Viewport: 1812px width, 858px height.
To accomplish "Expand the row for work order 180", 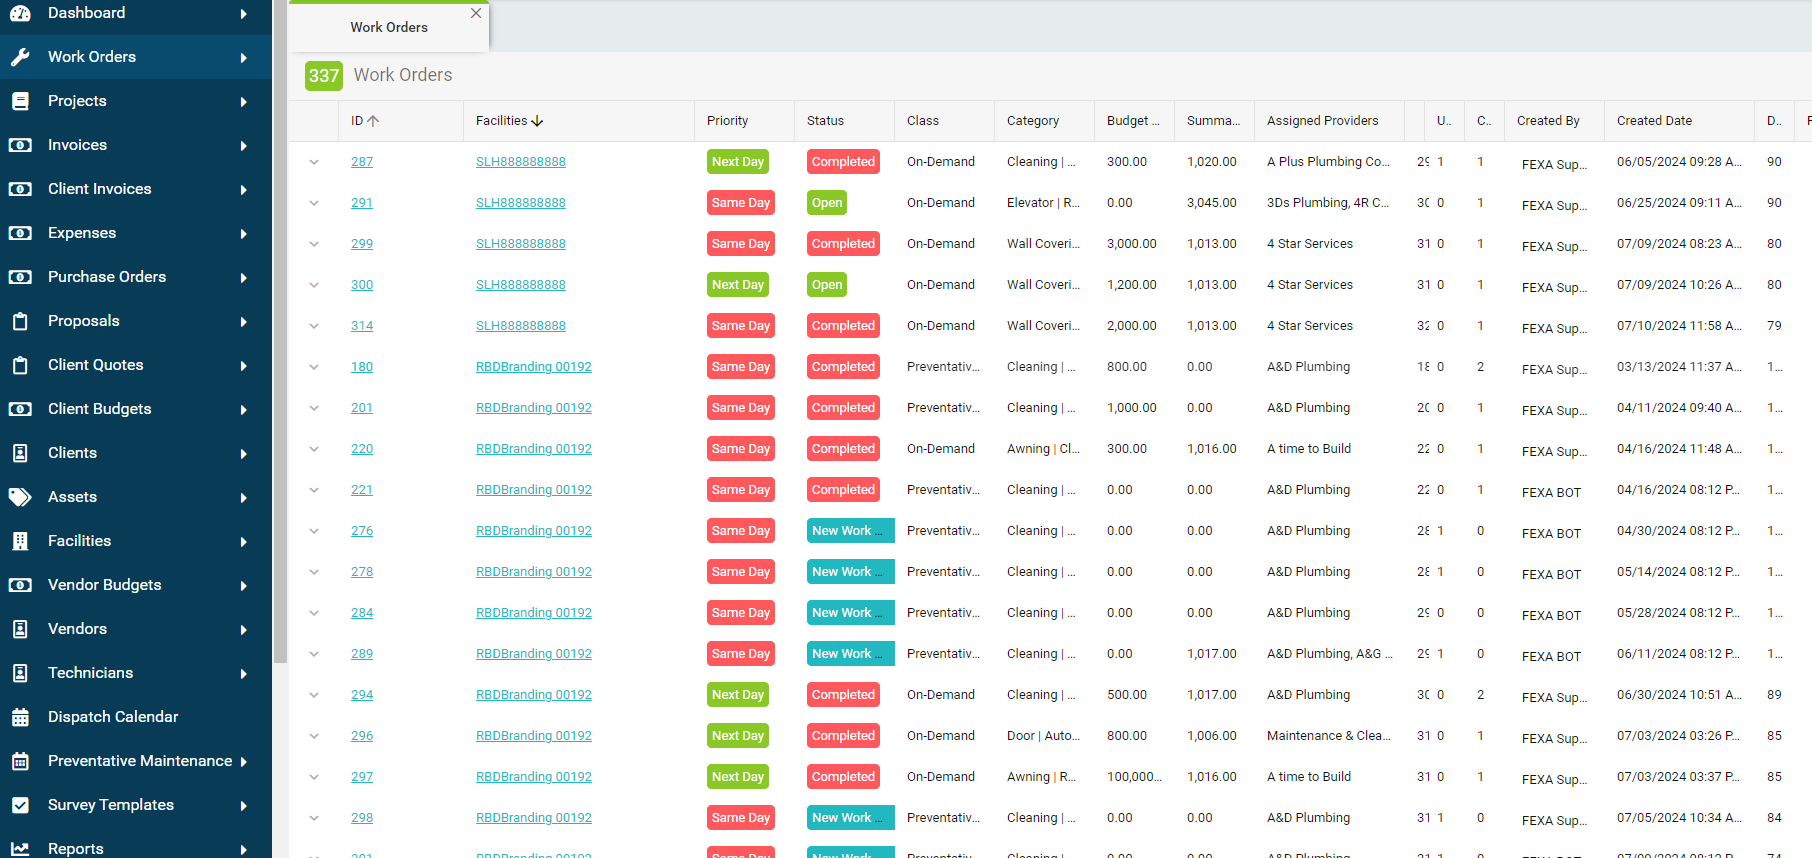I will [x=314, y=367].
